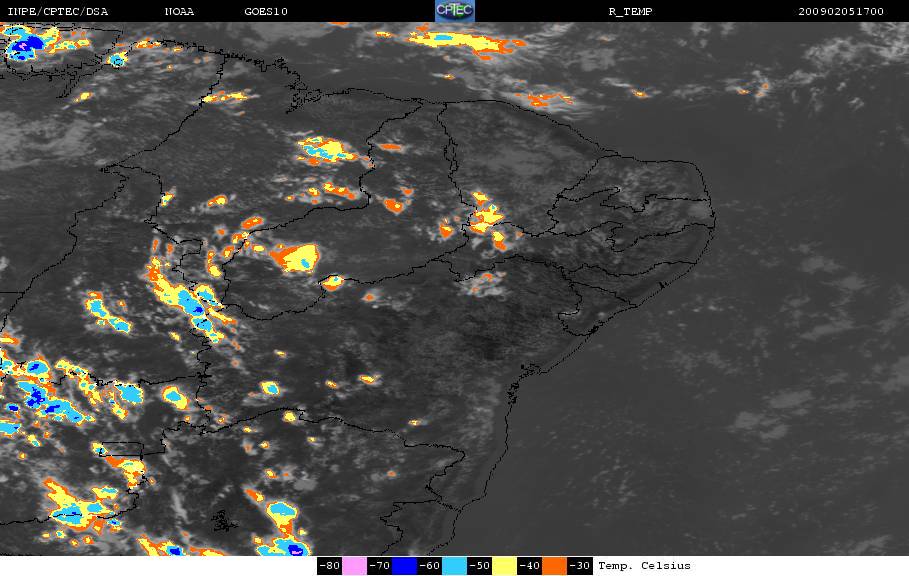
Task: Click the NOAA label in the header
Action: [179, 12]
